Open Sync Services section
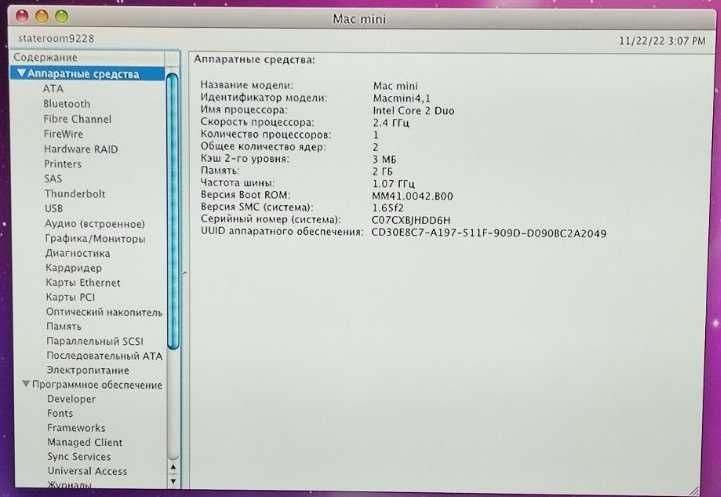 click(x=79, y=457)
